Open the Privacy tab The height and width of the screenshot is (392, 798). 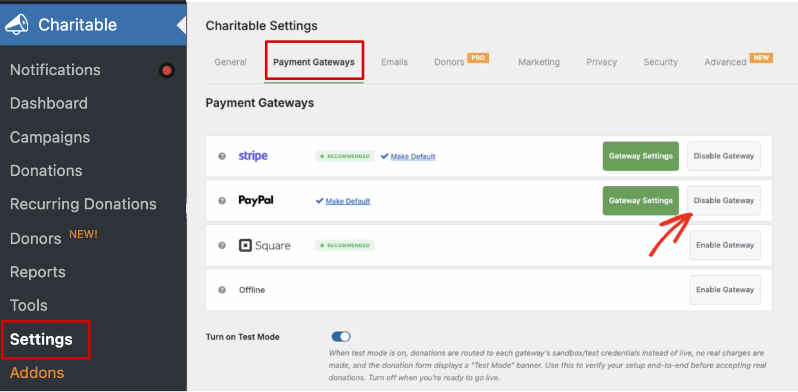[602, 62]
